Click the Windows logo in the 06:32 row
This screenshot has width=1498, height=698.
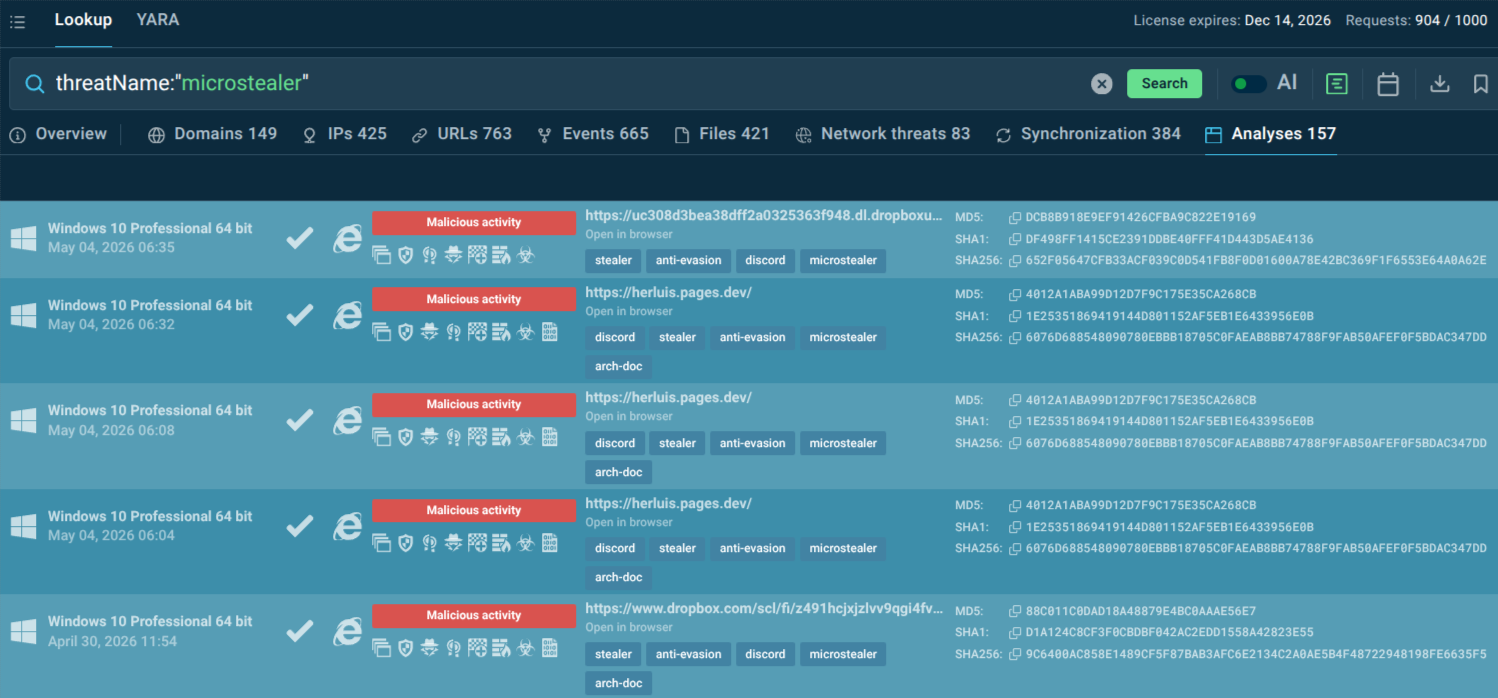23,315
